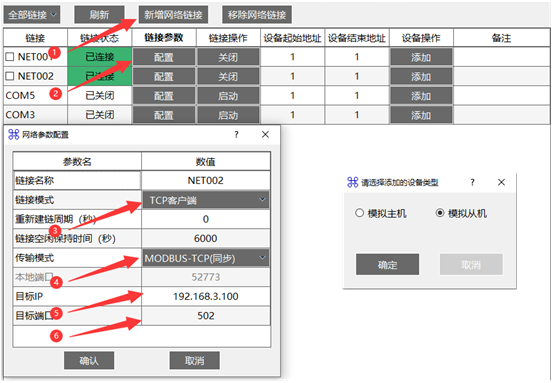The image size is (553, 383).
Task: Click 取消 in the network config dialog
Action: [x=194, y=360]
